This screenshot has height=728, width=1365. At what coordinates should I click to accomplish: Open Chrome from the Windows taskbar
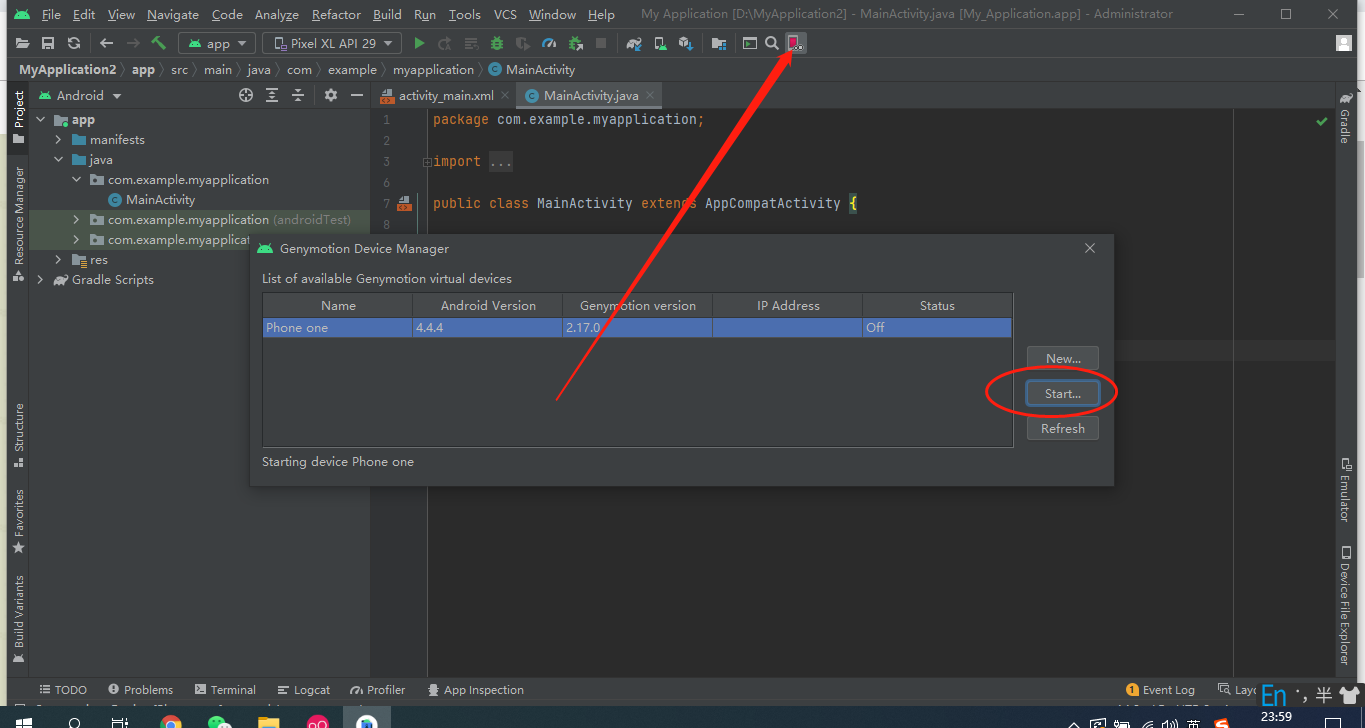[171, 722]
